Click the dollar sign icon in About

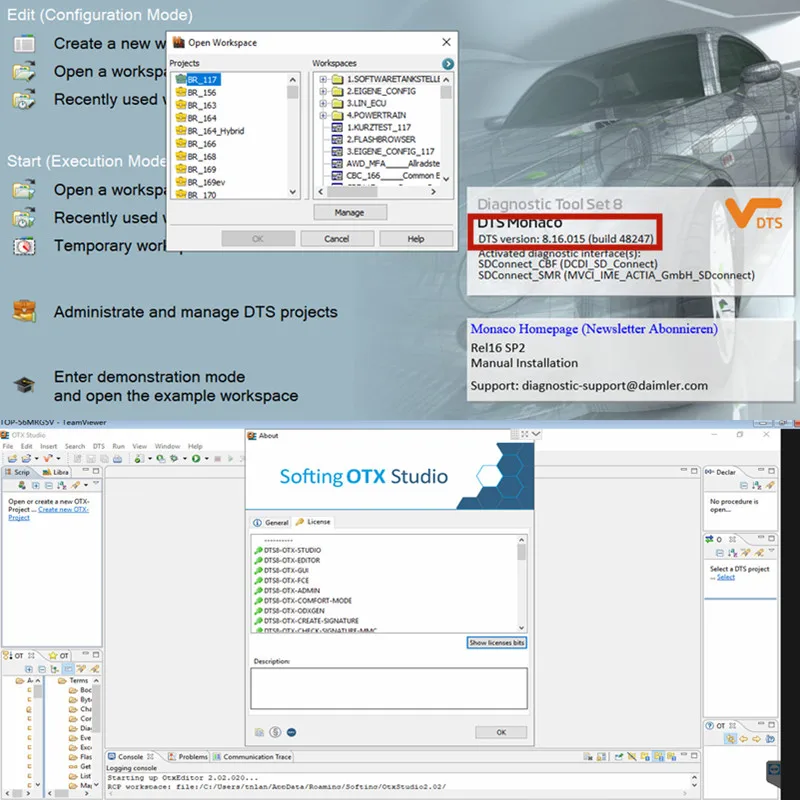(276, 732)
